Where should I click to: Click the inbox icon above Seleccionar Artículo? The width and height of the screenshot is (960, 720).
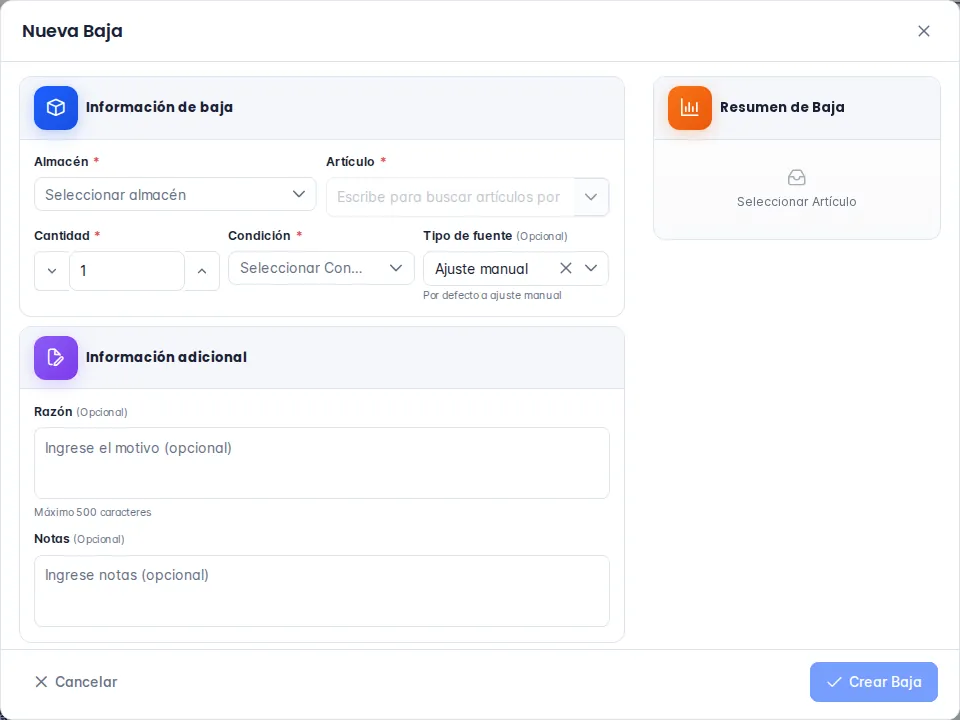tap(797, 178)
